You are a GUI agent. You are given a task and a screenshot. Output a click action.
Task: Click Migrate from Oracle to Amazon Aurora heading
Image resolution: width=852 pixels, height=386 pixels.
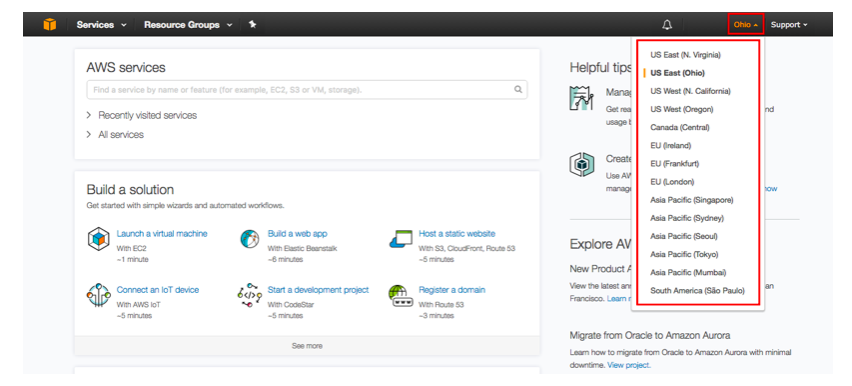[650, 335]
